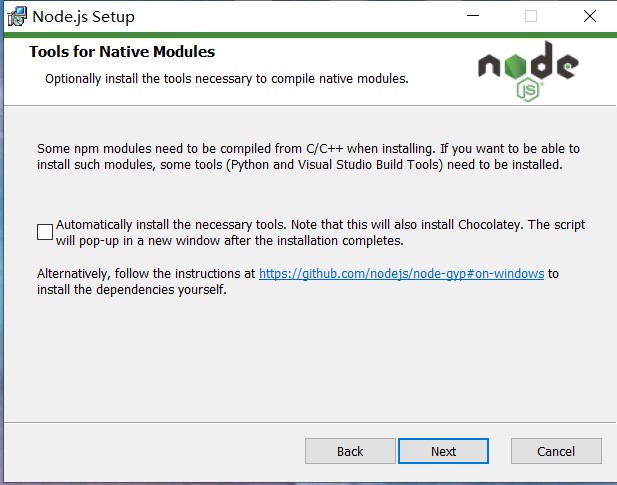Minimize the Node.js Setup window
This screenshot has height=485, width=617.
473,16
